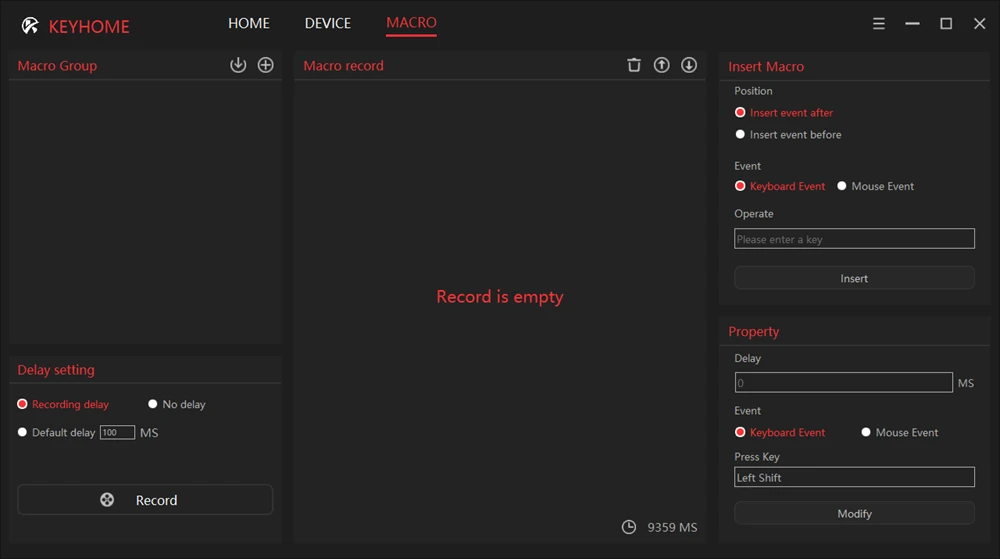
Task: Open the MACRO tab
Action: (x=411, y=23)
